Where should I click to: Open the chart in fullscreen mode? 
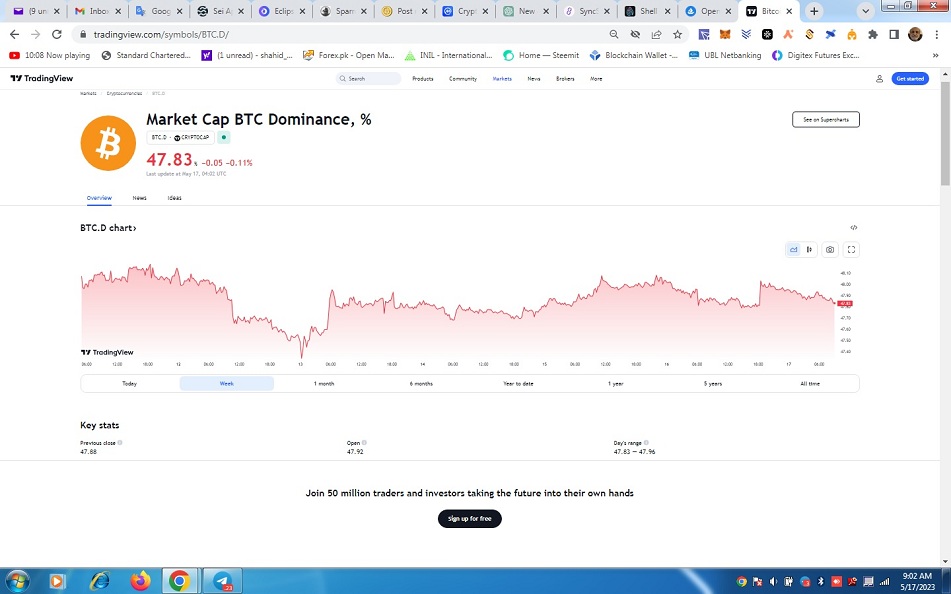(851, 249)
